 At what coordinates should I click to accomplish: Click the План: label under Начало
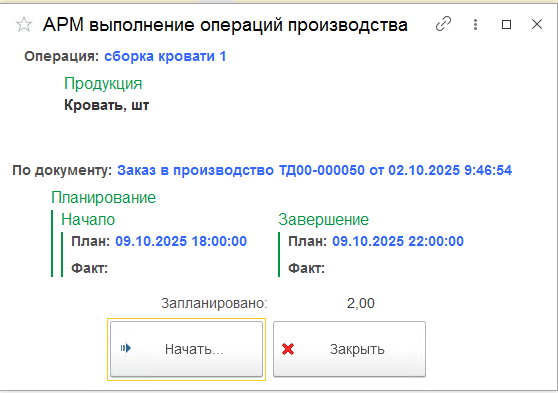click(91, 241)
